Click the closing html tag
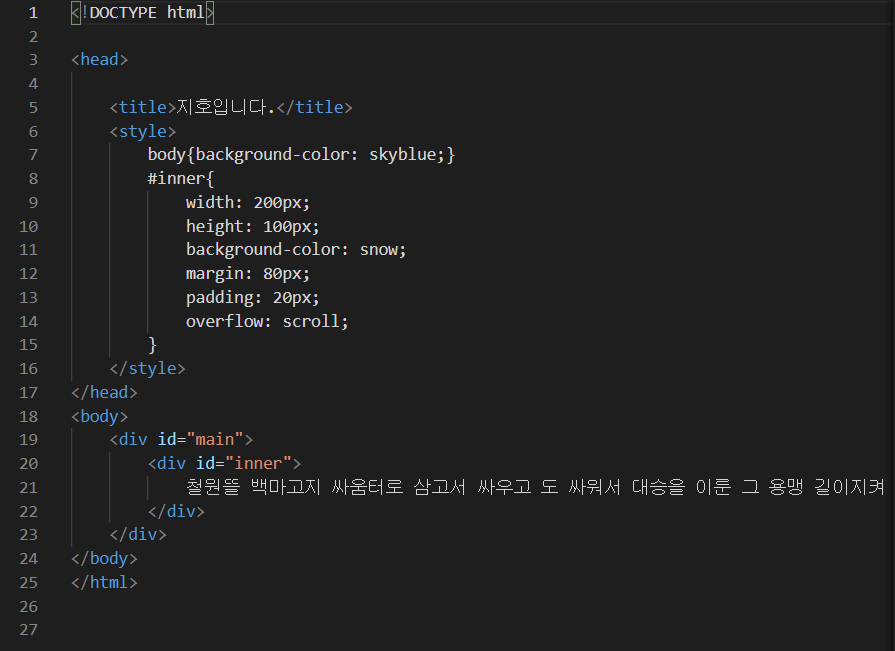This screenshot has width=895, height=651. 104,583
